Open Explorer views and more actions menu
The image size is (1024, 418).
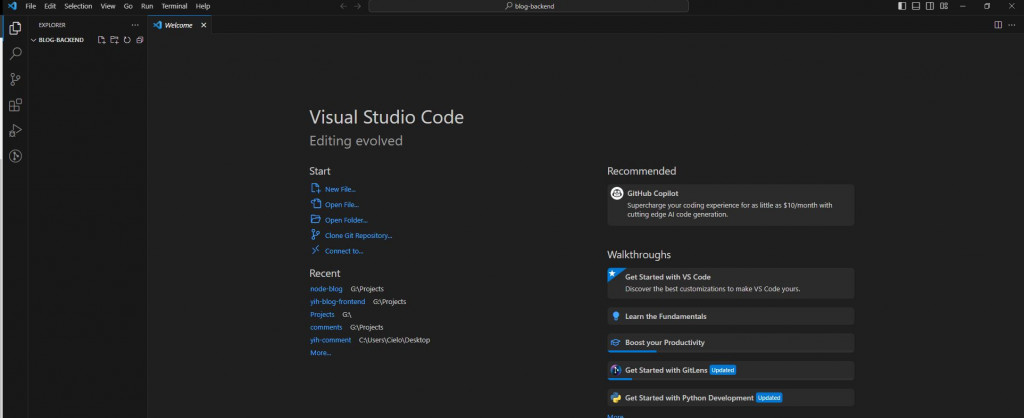click(x=135, y=25)
